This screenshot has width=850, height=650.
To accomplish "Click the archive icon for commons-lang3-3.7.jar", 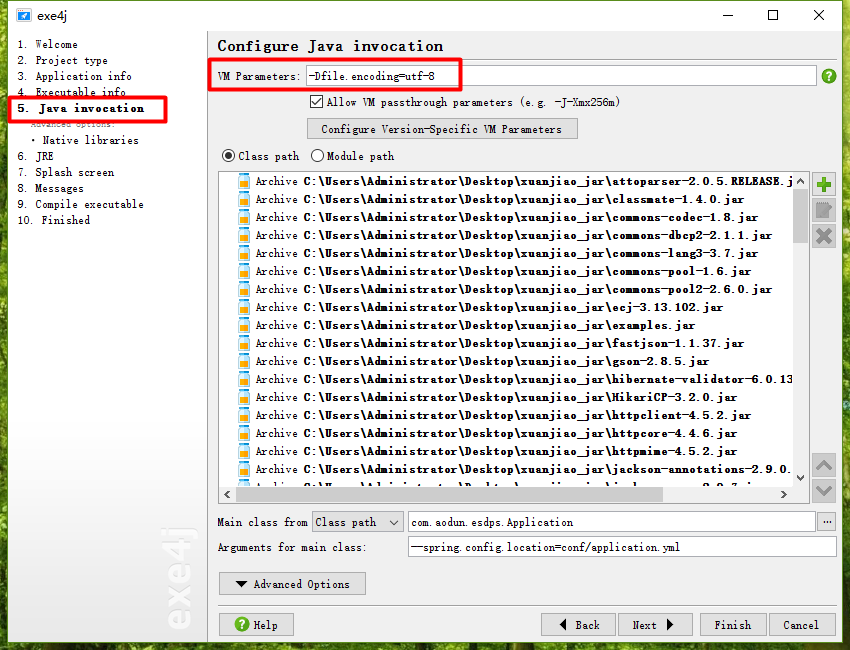I will (x=244, y=253).
